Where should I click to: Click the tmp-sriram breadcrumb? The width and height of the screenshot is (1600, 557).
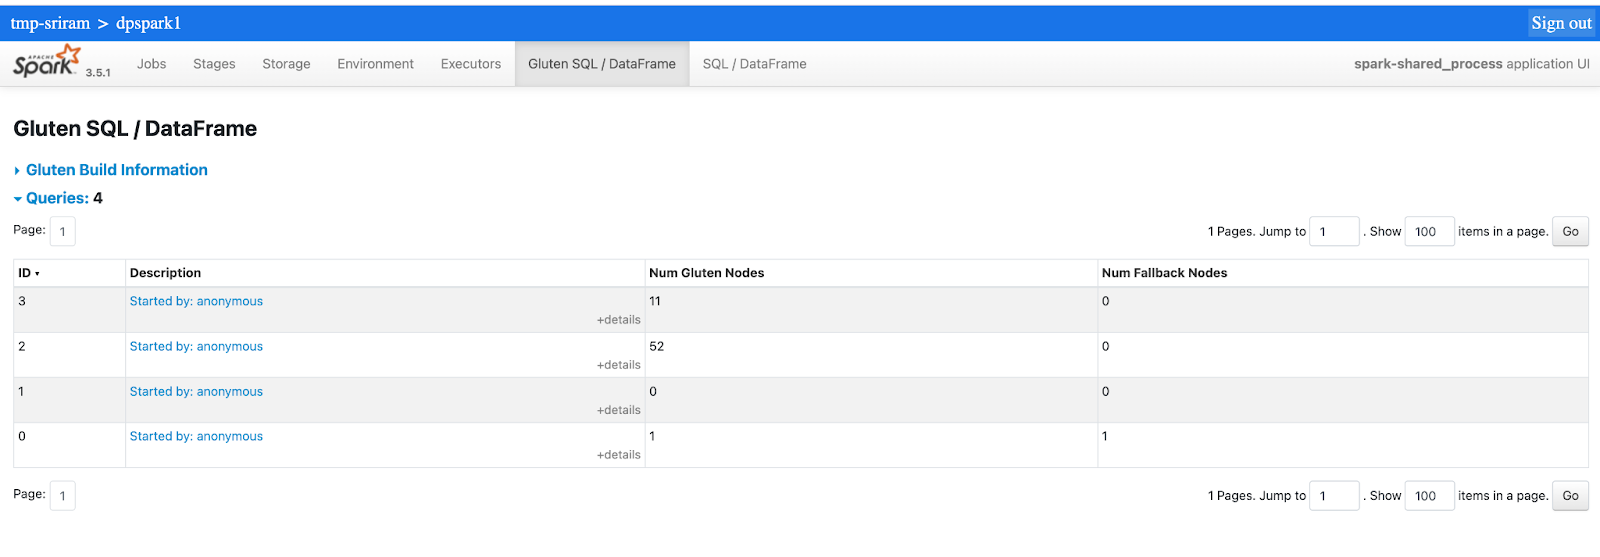50,23
